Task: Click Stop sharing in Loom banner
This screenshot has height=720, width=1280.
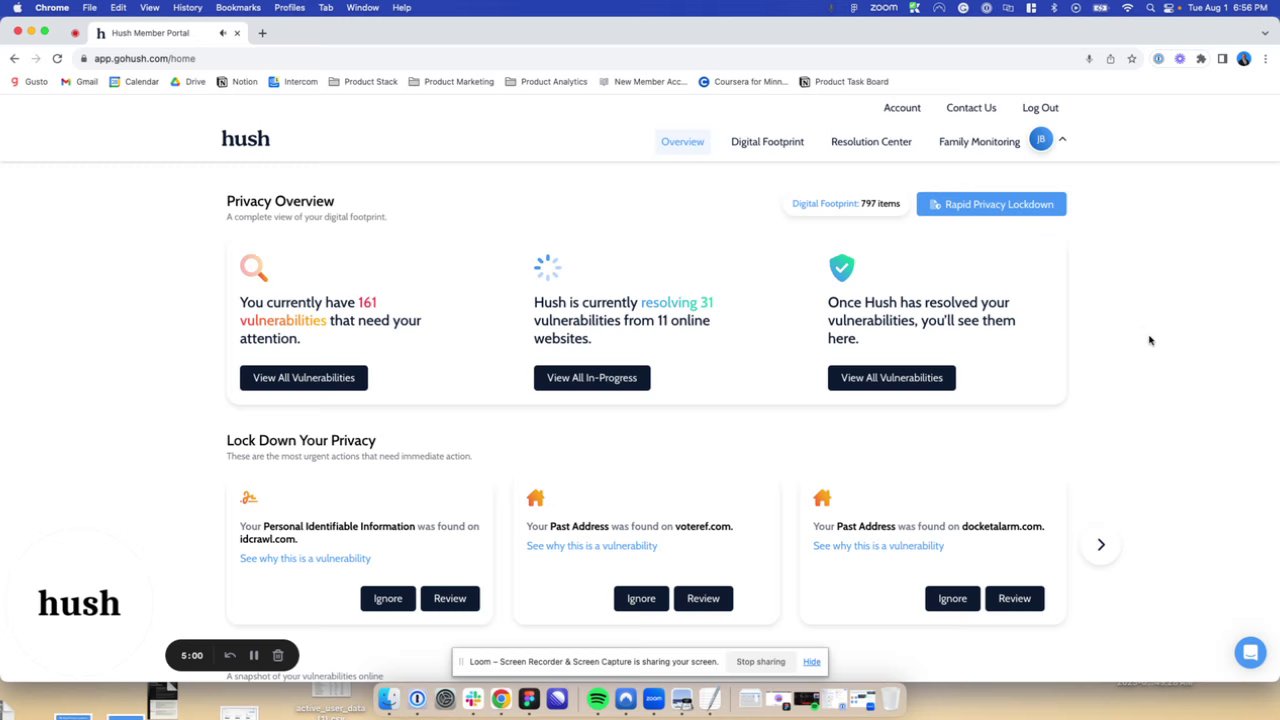Action: (761, 662)
